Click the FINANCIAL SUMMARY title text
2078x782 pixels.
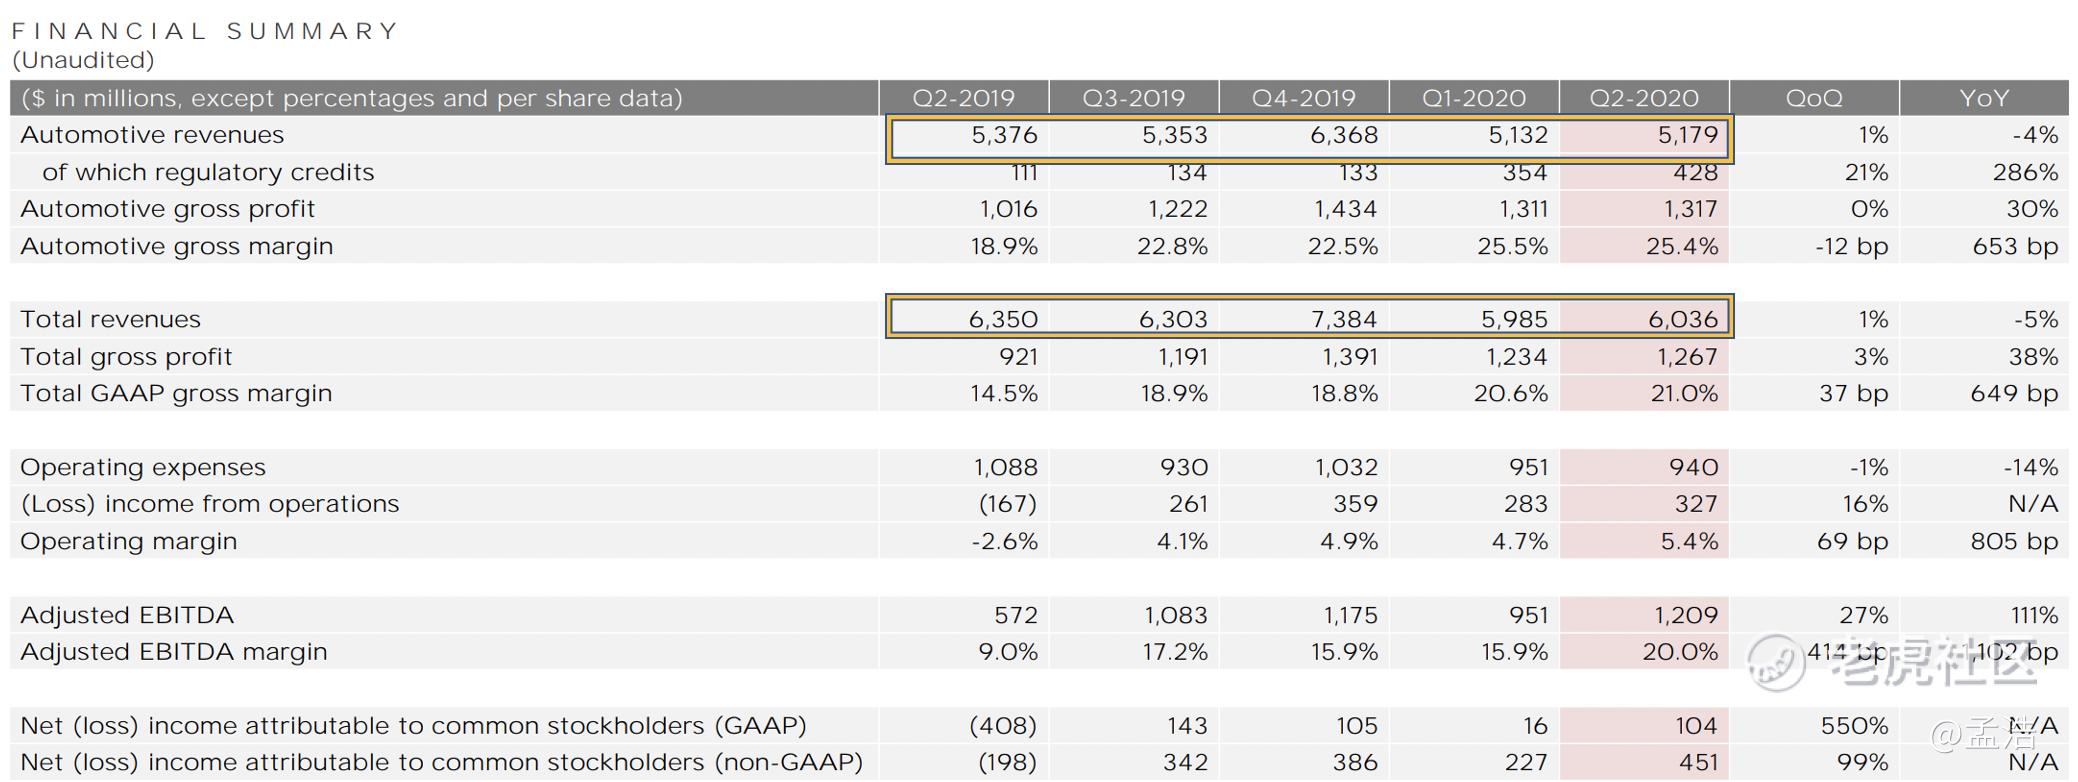[x=205, y=31]
